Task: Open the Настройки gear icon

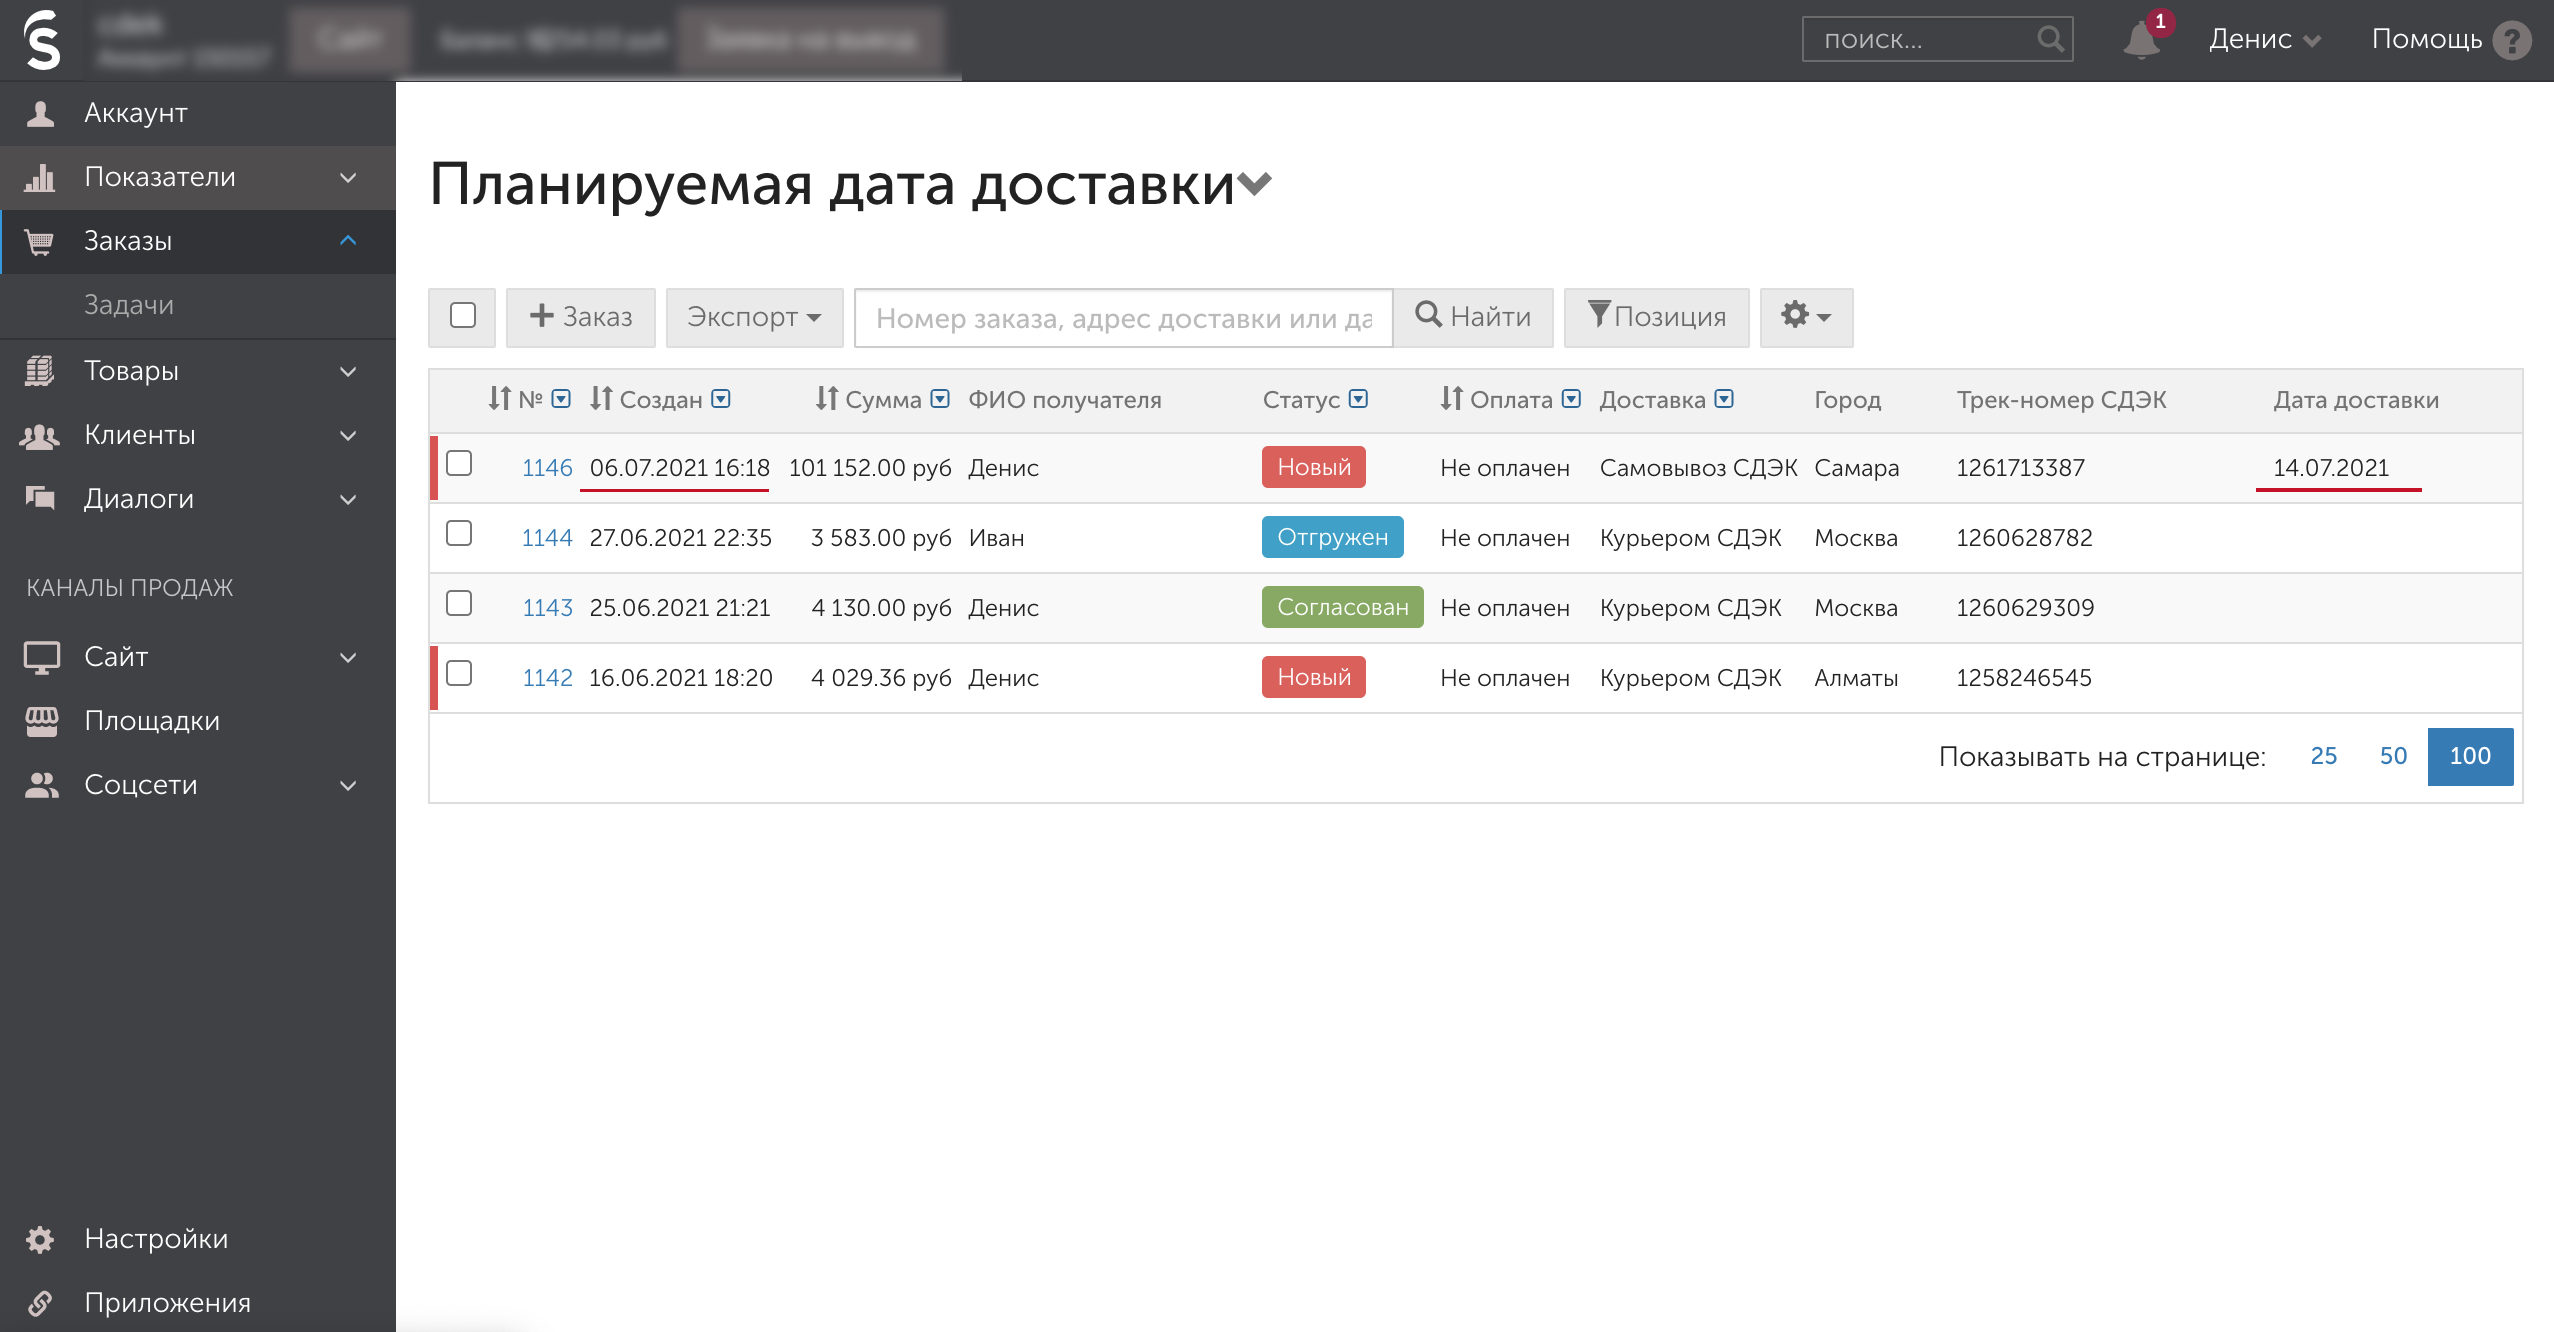Action: 40,1238
